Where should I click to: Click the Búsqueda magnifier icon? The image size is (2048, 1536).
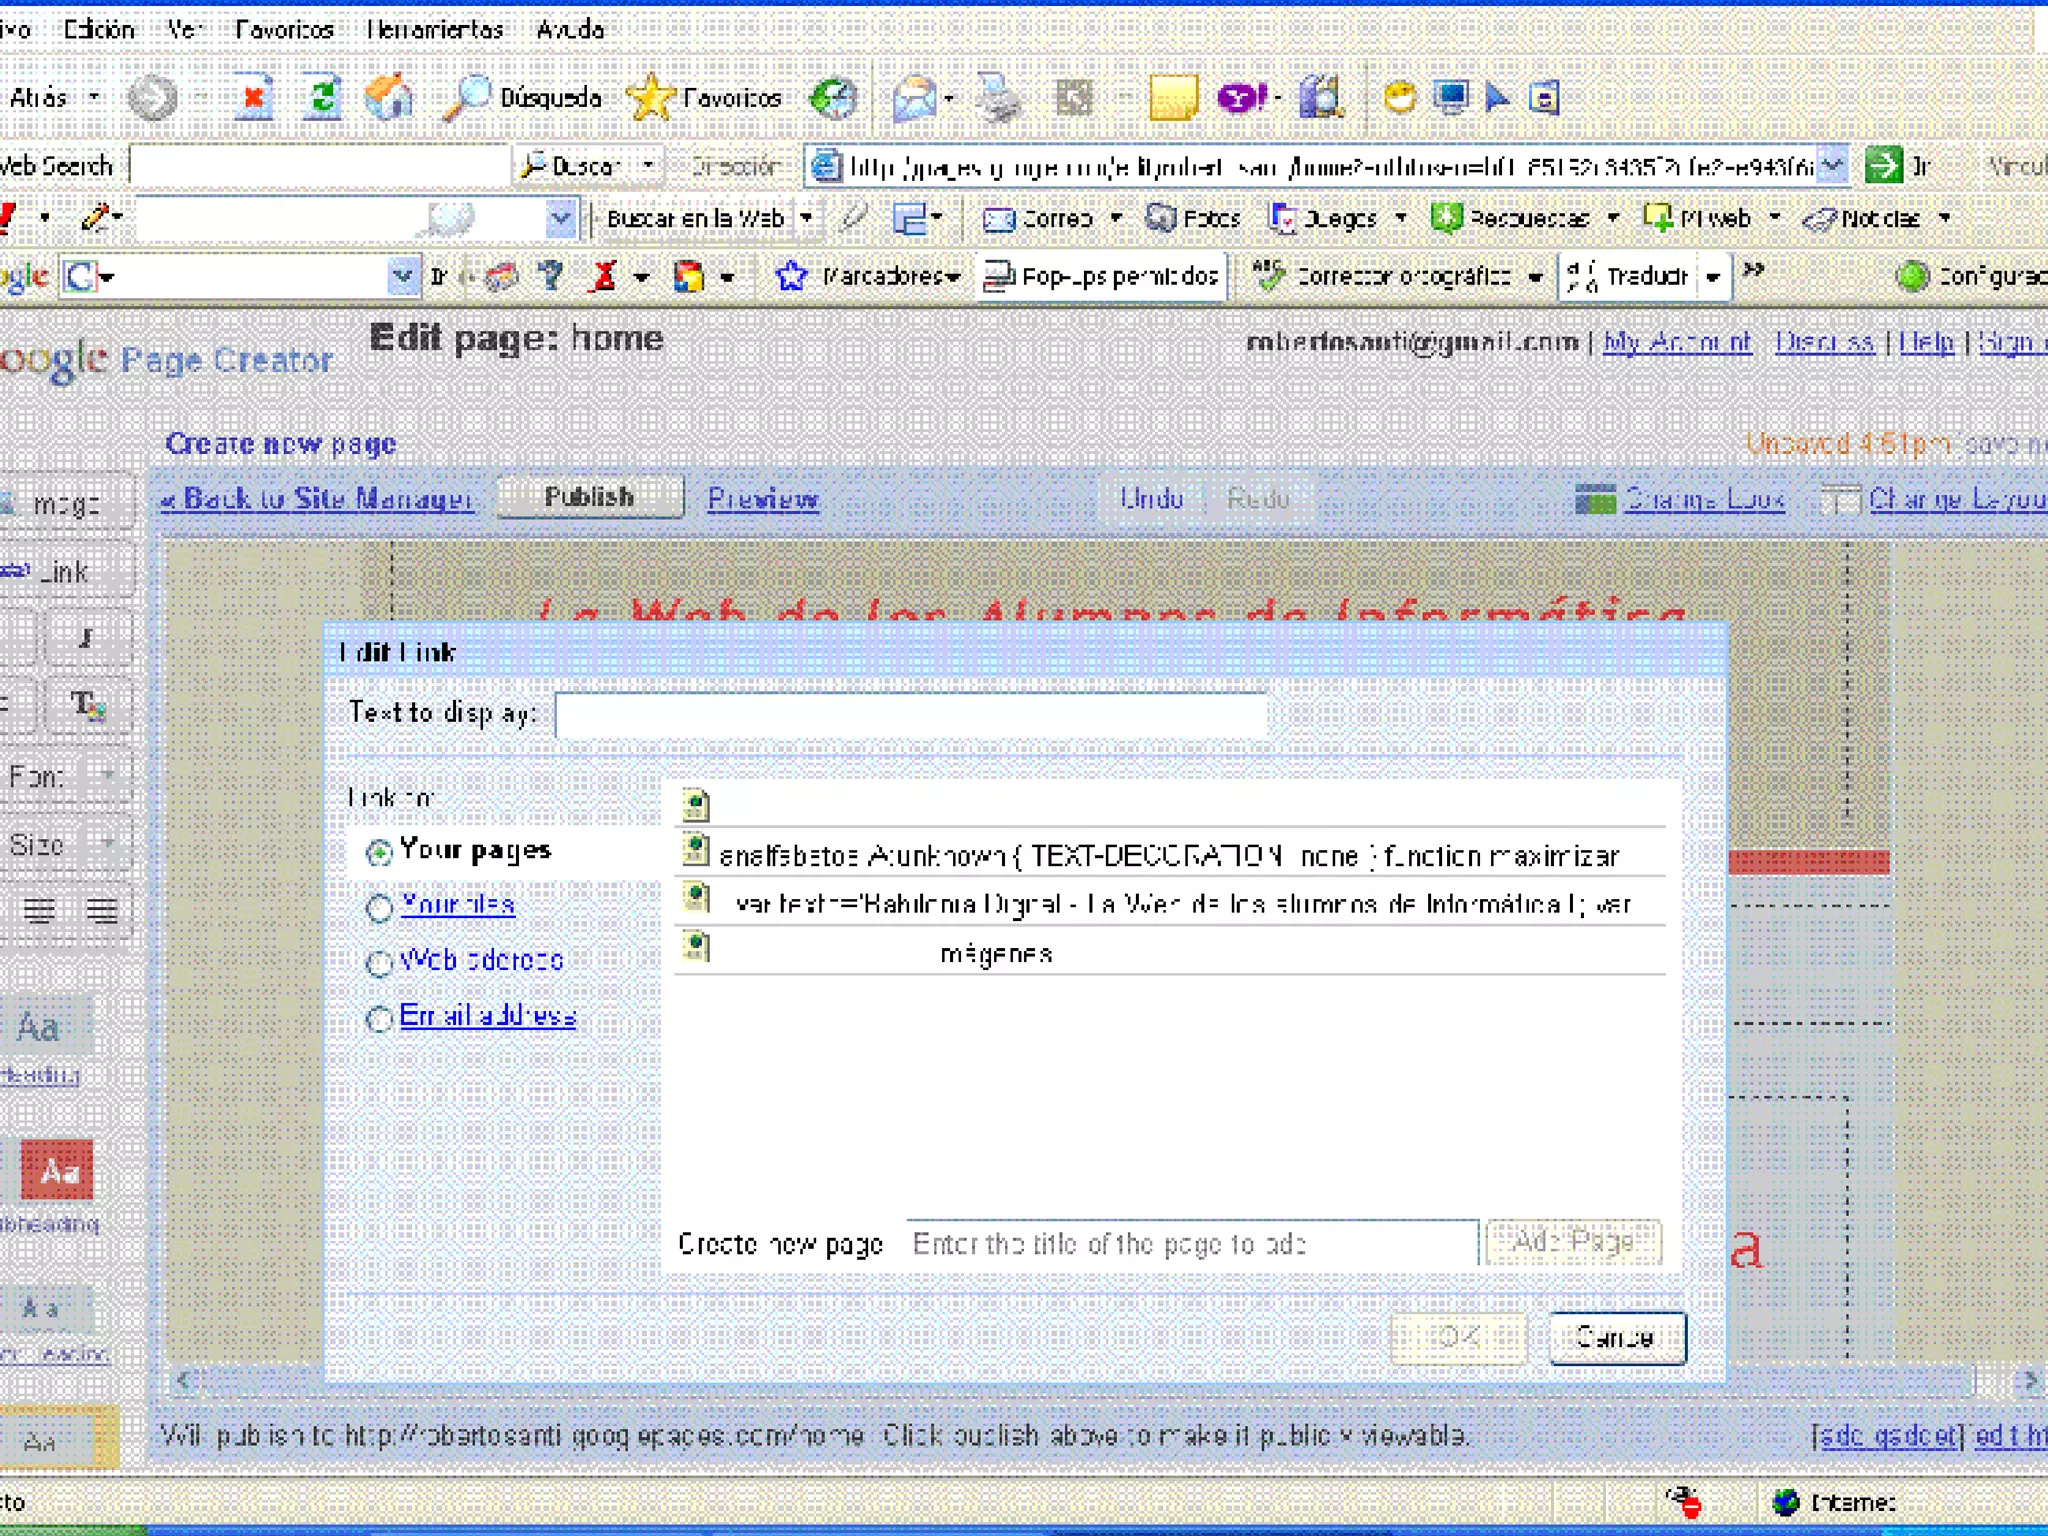[466, 99]
